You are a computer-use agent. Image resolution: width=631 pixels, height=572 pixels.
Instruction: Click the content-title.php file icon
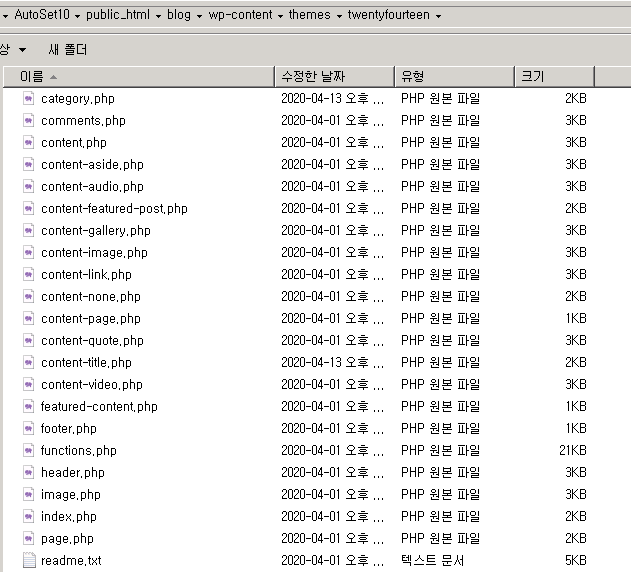pos(29,363)
